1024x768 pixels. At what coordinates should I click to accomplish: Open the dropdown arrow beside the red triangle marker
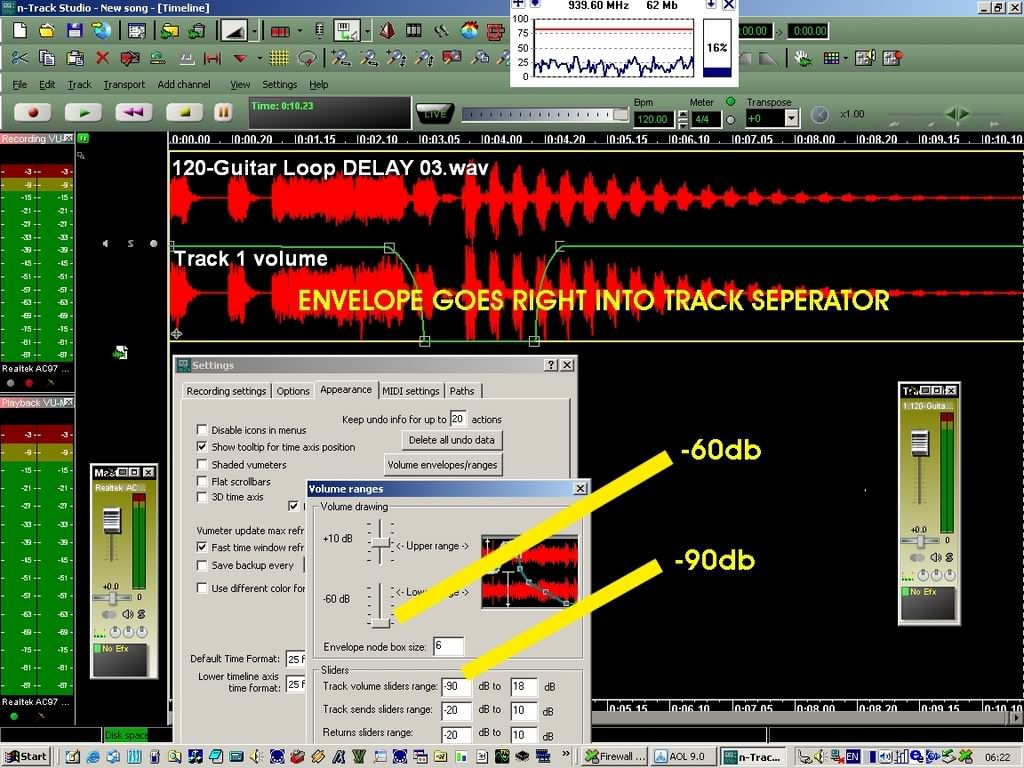pyautogui.click(x=259, y=58)
